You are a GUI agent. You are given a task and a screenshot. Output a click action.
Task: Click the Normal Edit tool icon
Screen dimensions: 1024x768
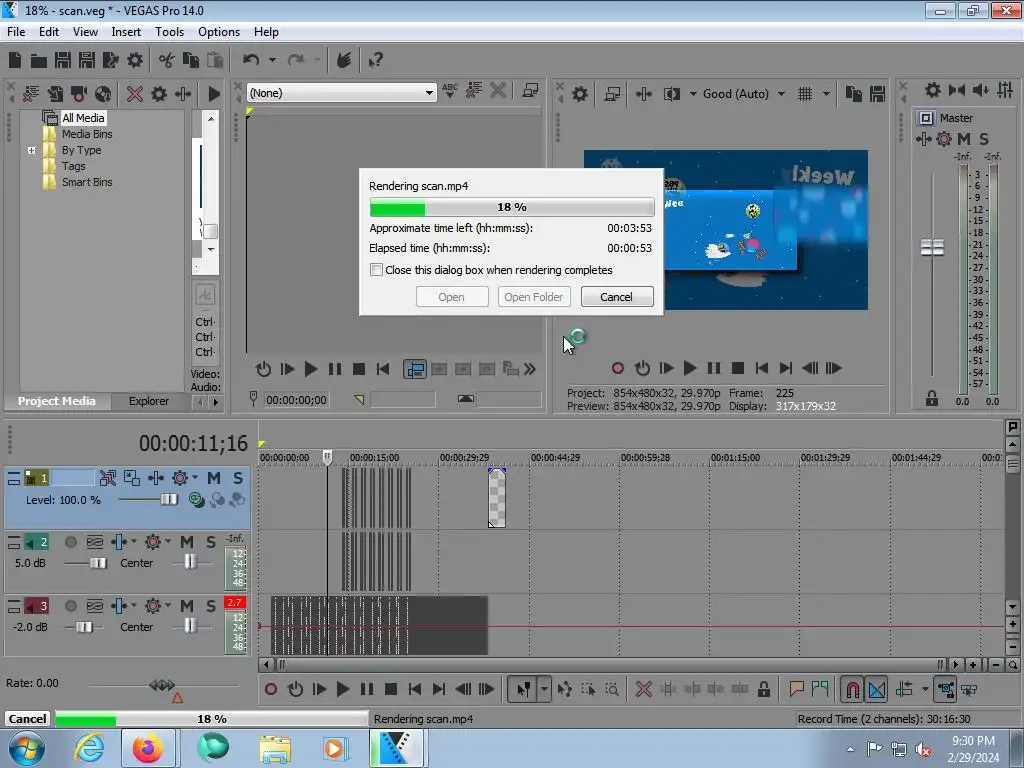tap(524, 689)
